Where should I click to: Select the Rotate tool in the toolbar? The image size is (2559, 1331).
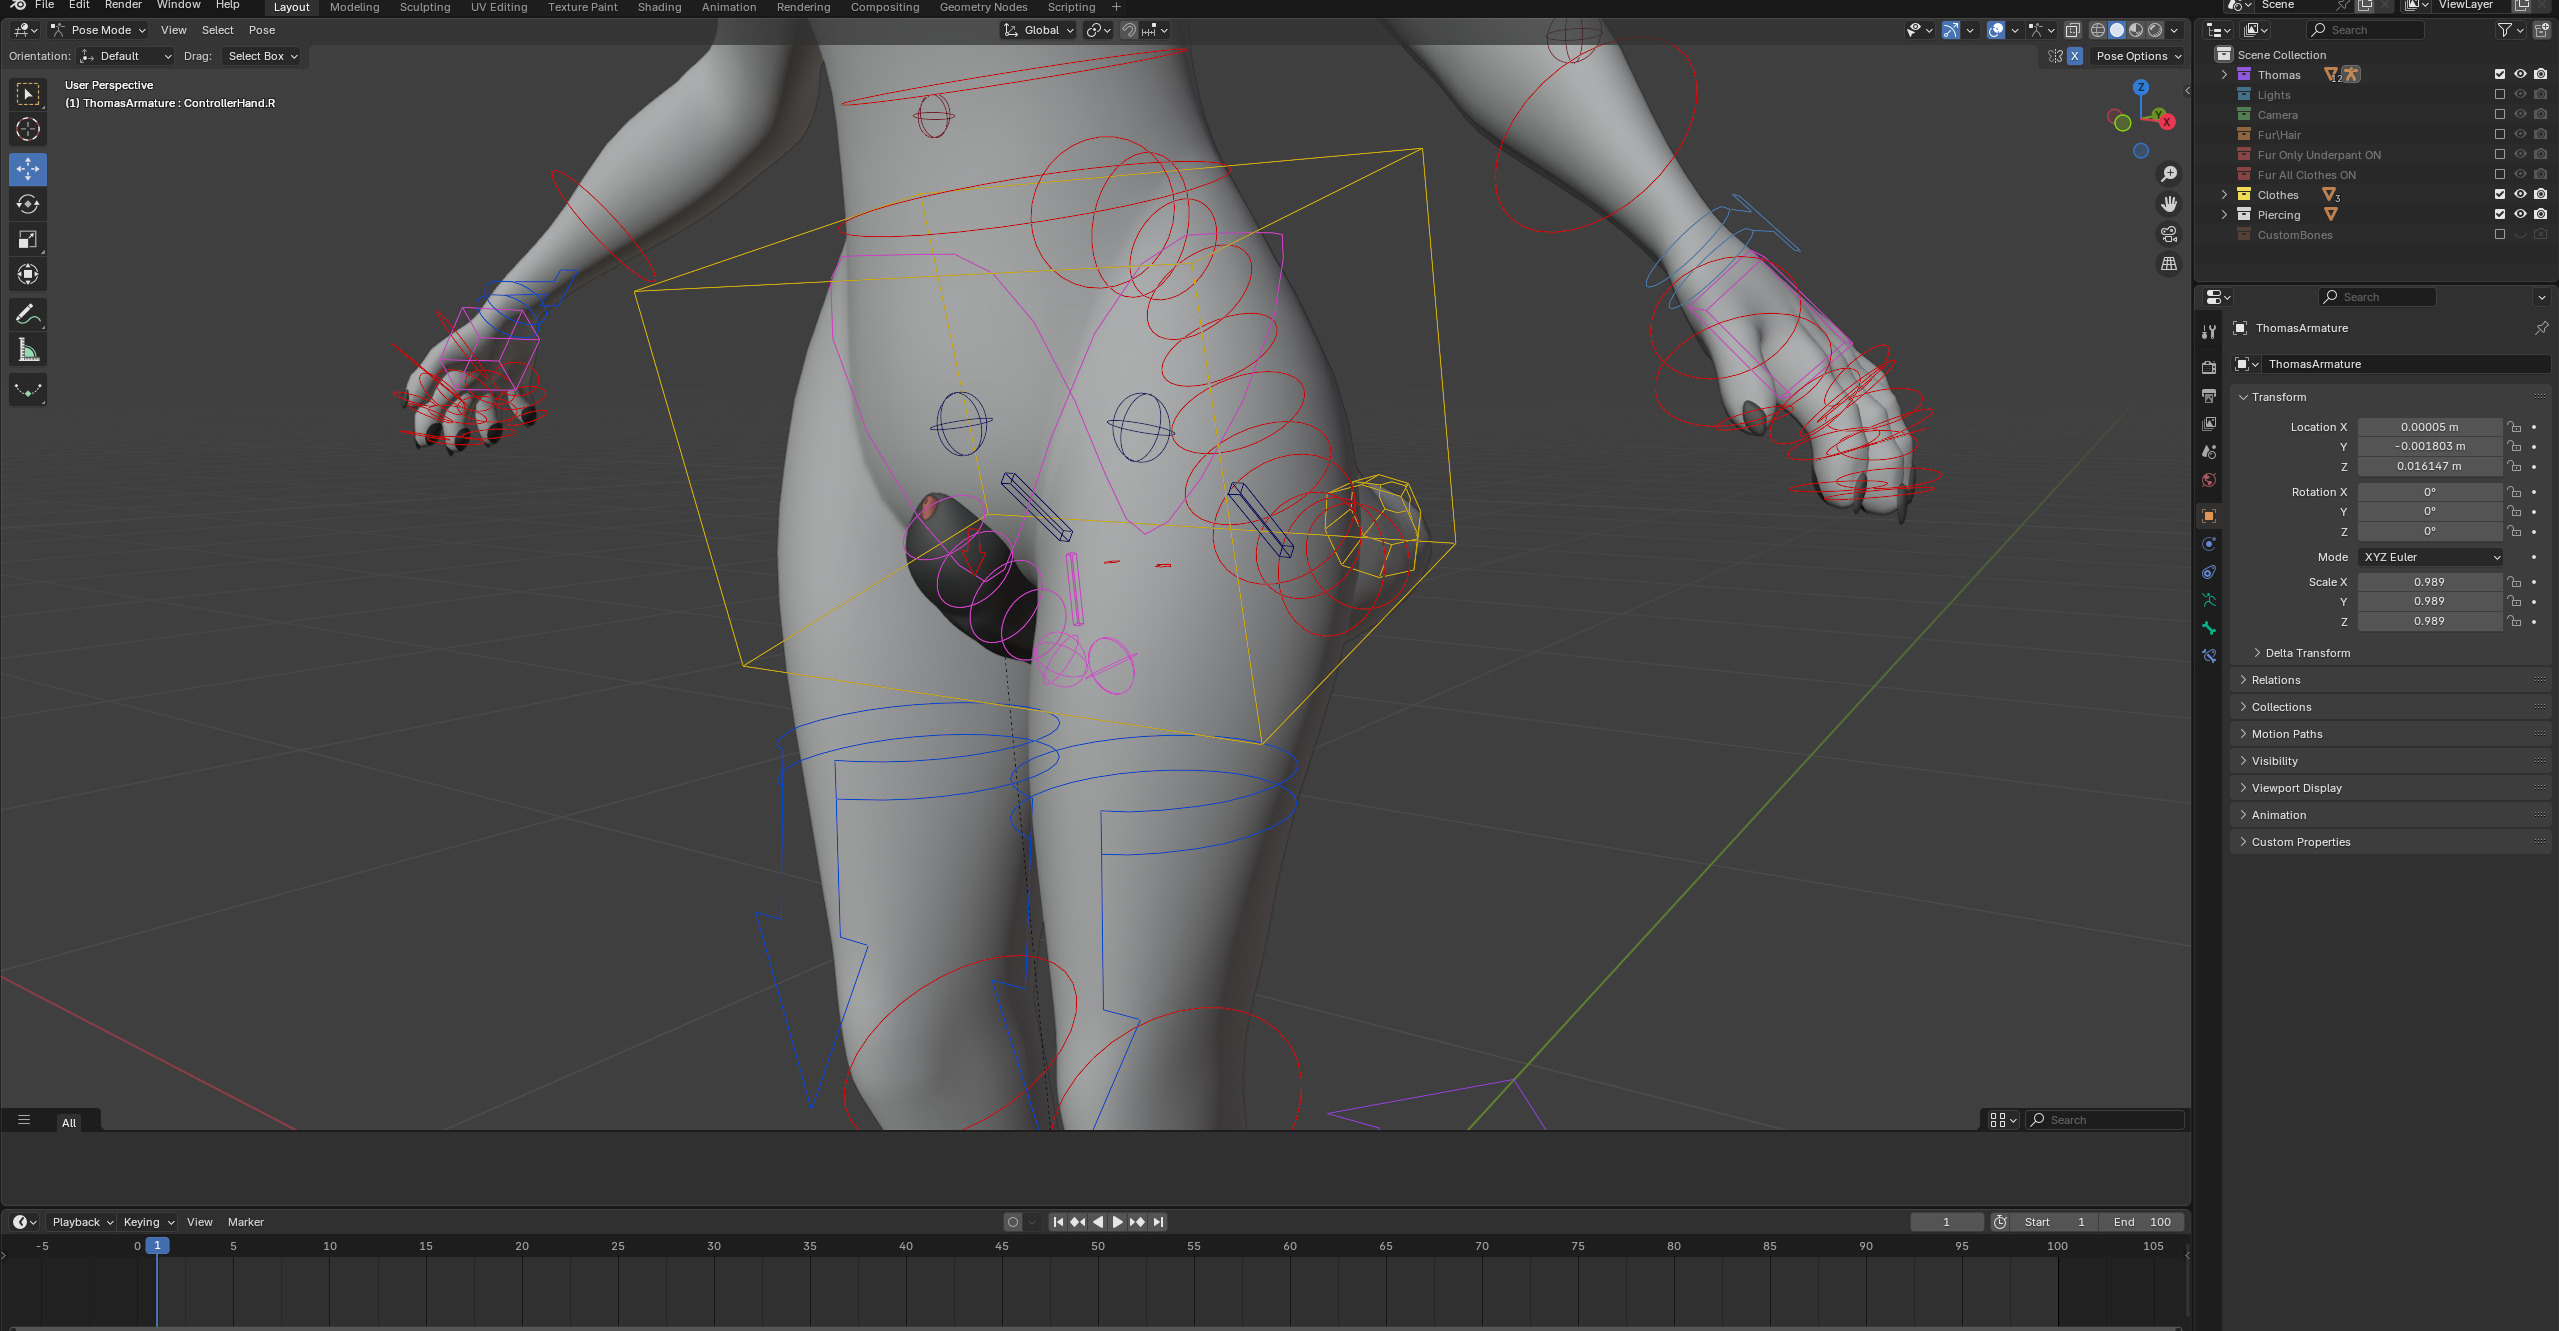click(28, 205)
